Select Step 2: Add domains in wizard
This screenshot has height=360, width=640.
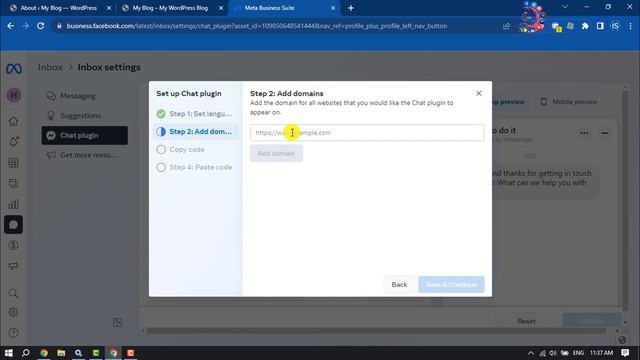coord(195,131)
